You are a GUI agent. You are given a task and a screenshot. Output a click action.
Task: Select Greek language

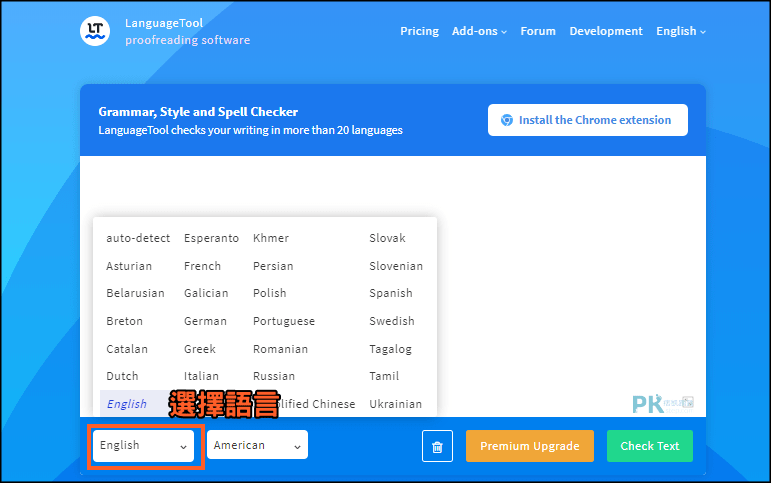(200, 349)
